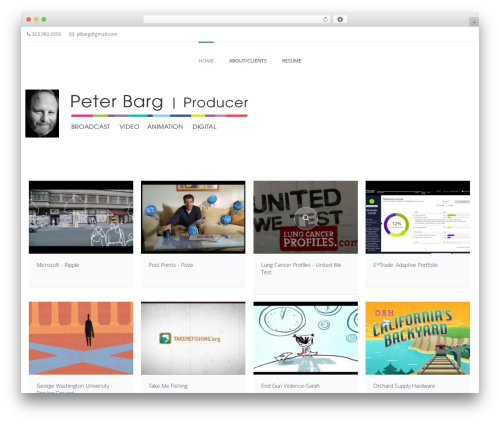Open the E*Trade Adaptive Portfolio thumbnail
Image resolution: width=500 pixels, height=423 pixels.
coord(418,217)
